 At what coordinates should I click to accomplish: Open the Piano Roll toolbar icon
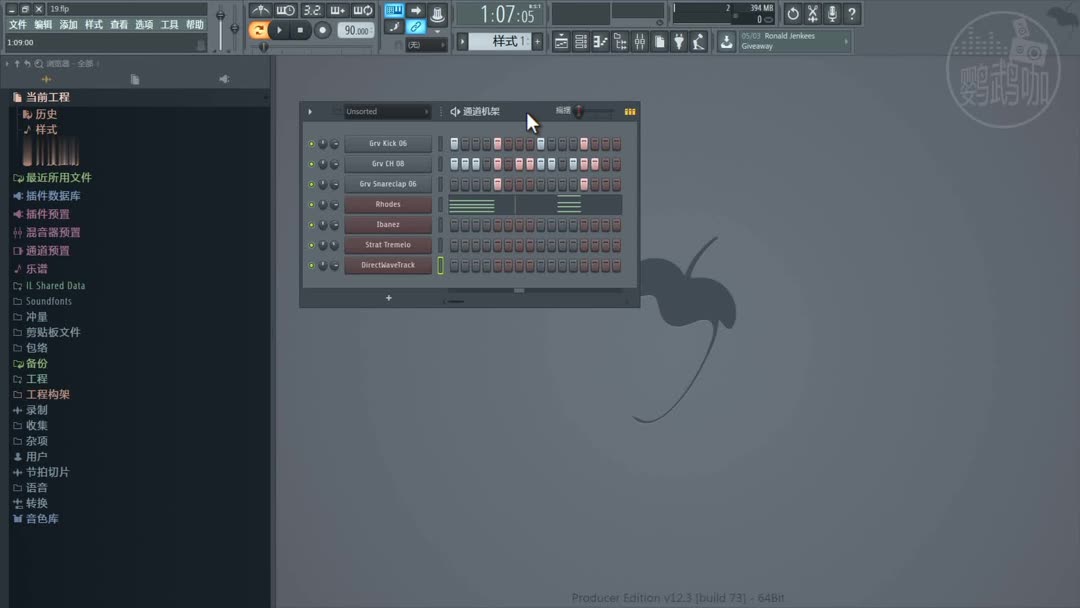click(x=603, y=41)
